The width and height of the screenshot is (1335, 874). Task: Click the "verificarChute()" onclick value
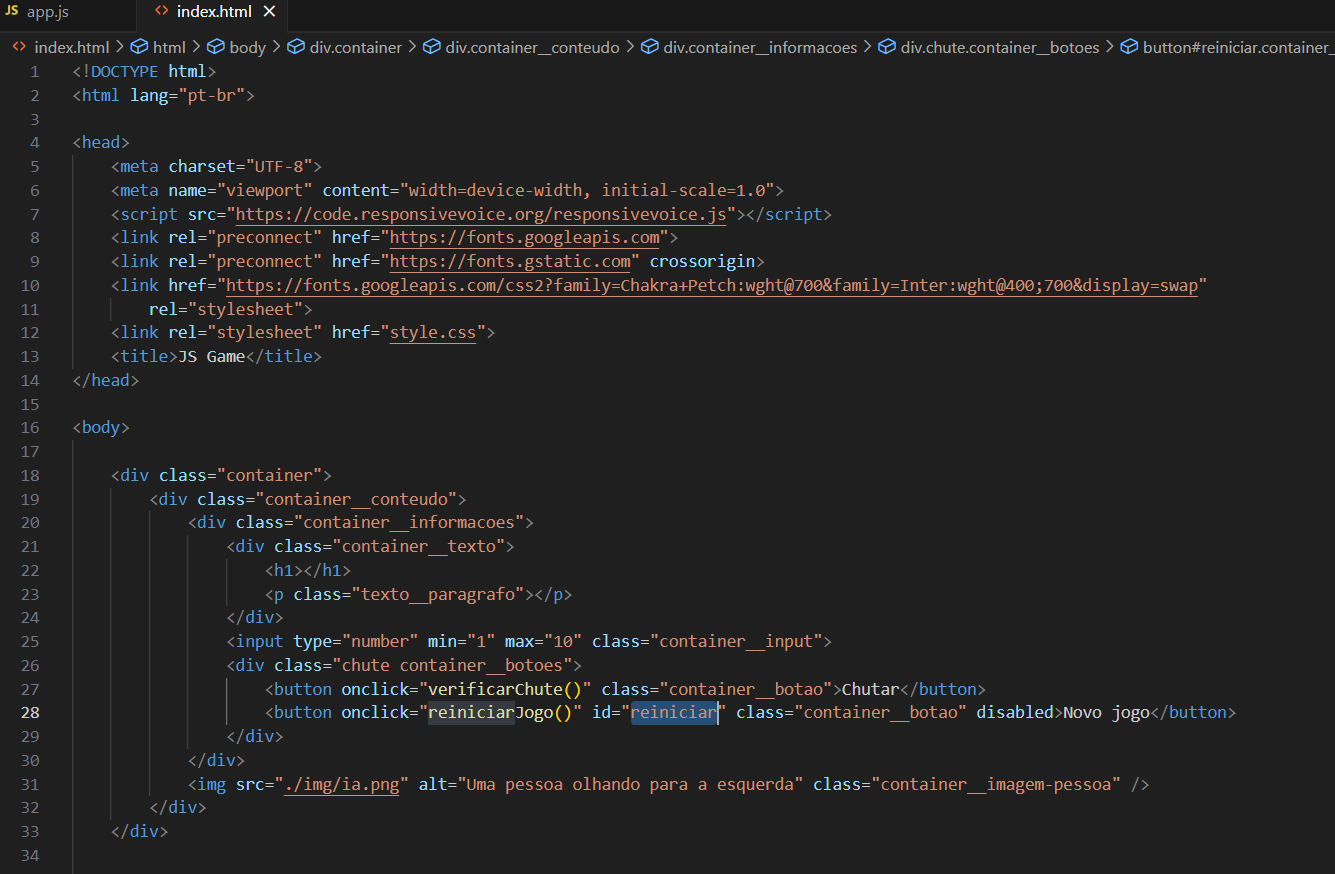(505, 689)
